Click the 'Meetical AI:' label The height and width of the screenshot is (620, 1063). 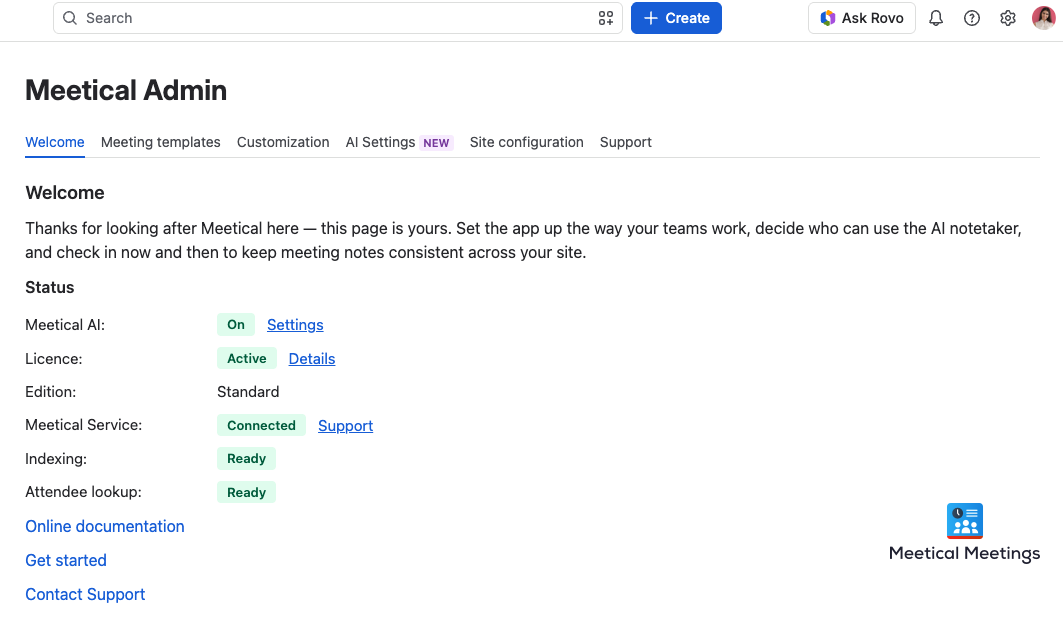pos(65,325)
